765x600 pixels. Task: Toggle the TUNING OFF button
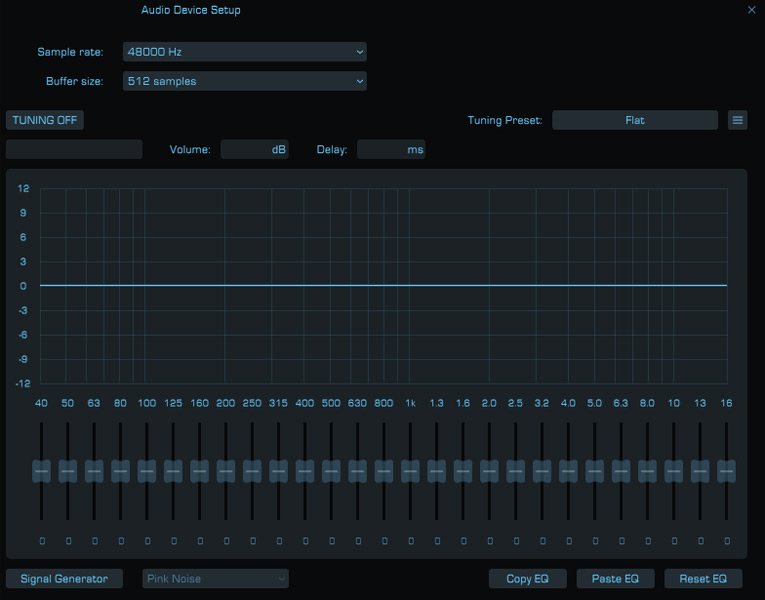click(44, 120)
